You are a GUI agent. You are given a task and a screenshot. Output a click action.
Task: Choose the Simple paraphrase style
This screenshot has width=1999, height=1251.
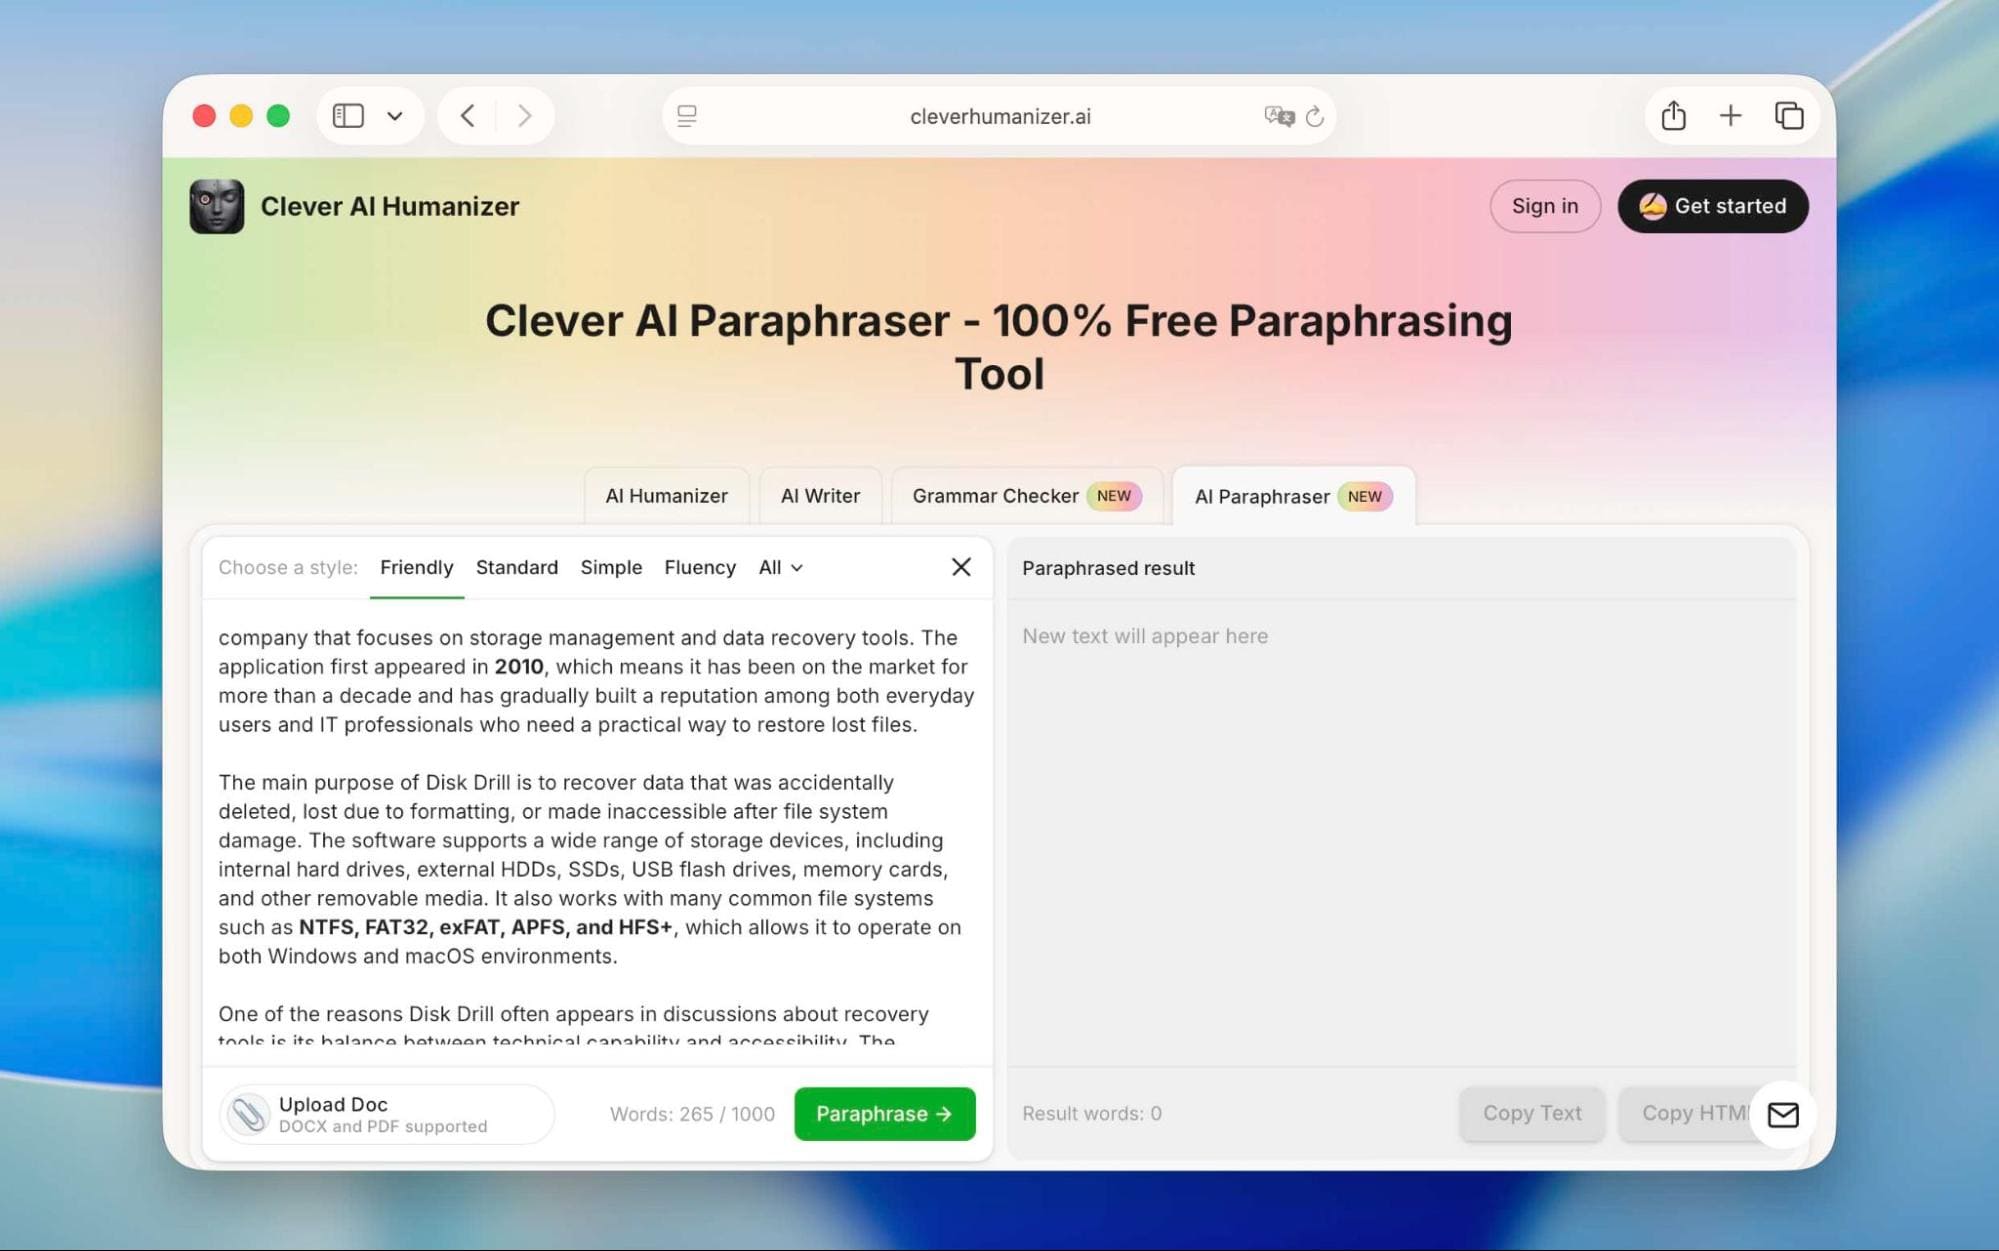[x=611, y=568]
